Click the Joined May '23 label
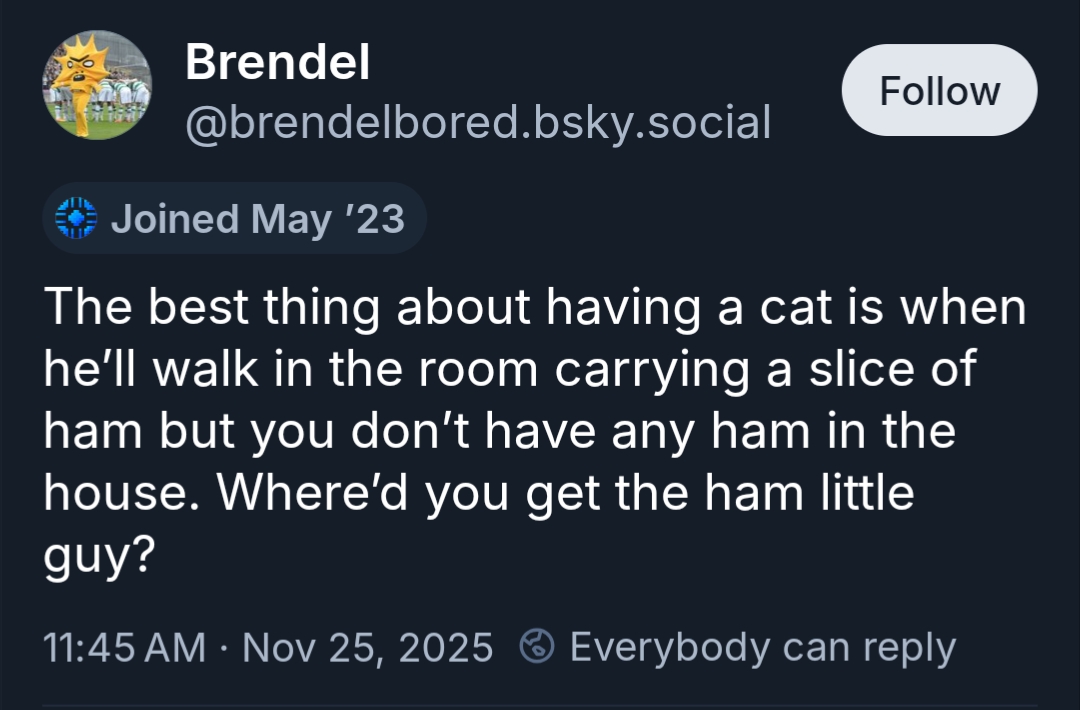Viewport: 1080px width, 710px height. [257, 218]
